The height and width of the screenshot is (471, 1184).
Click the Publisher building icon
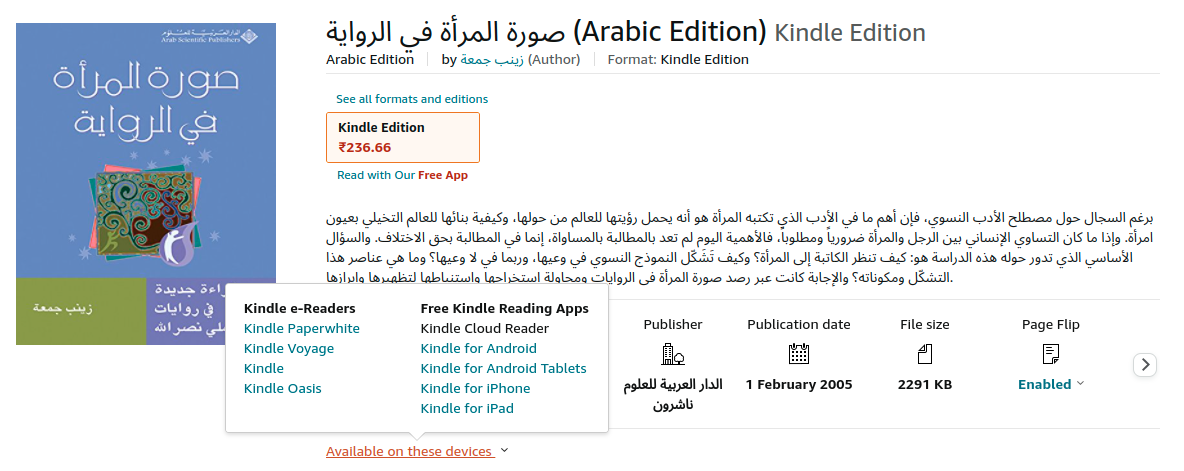pos(672,354)
